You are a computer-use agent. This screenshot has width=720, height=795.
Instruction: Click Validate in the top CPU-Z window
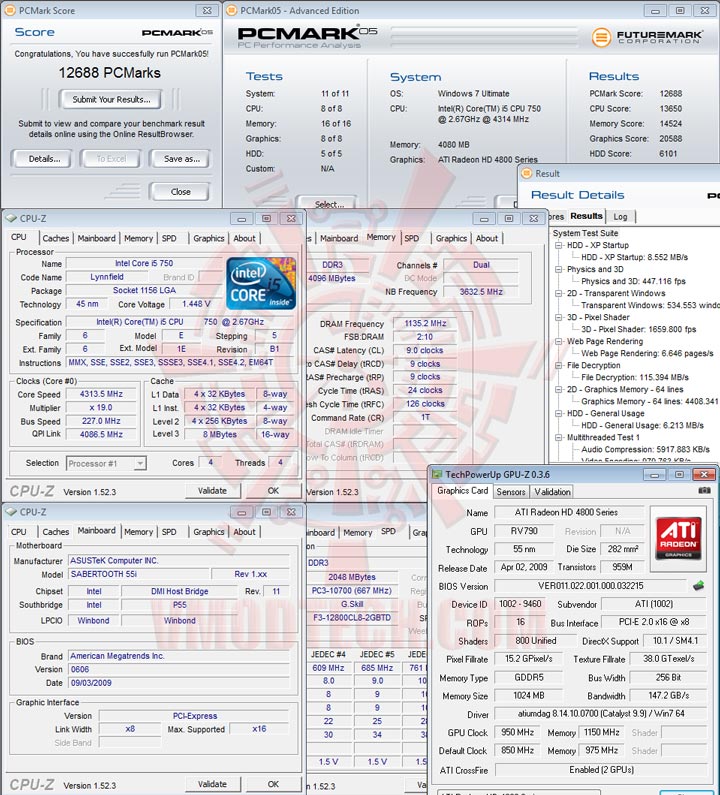click(212, 491)
